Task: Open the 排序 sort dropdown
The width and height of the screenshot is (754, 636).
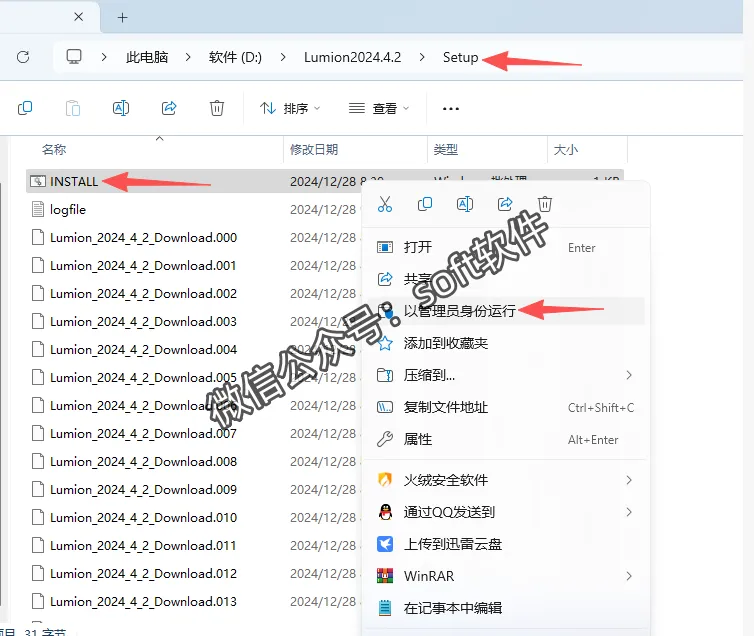Action: point(290,109)
